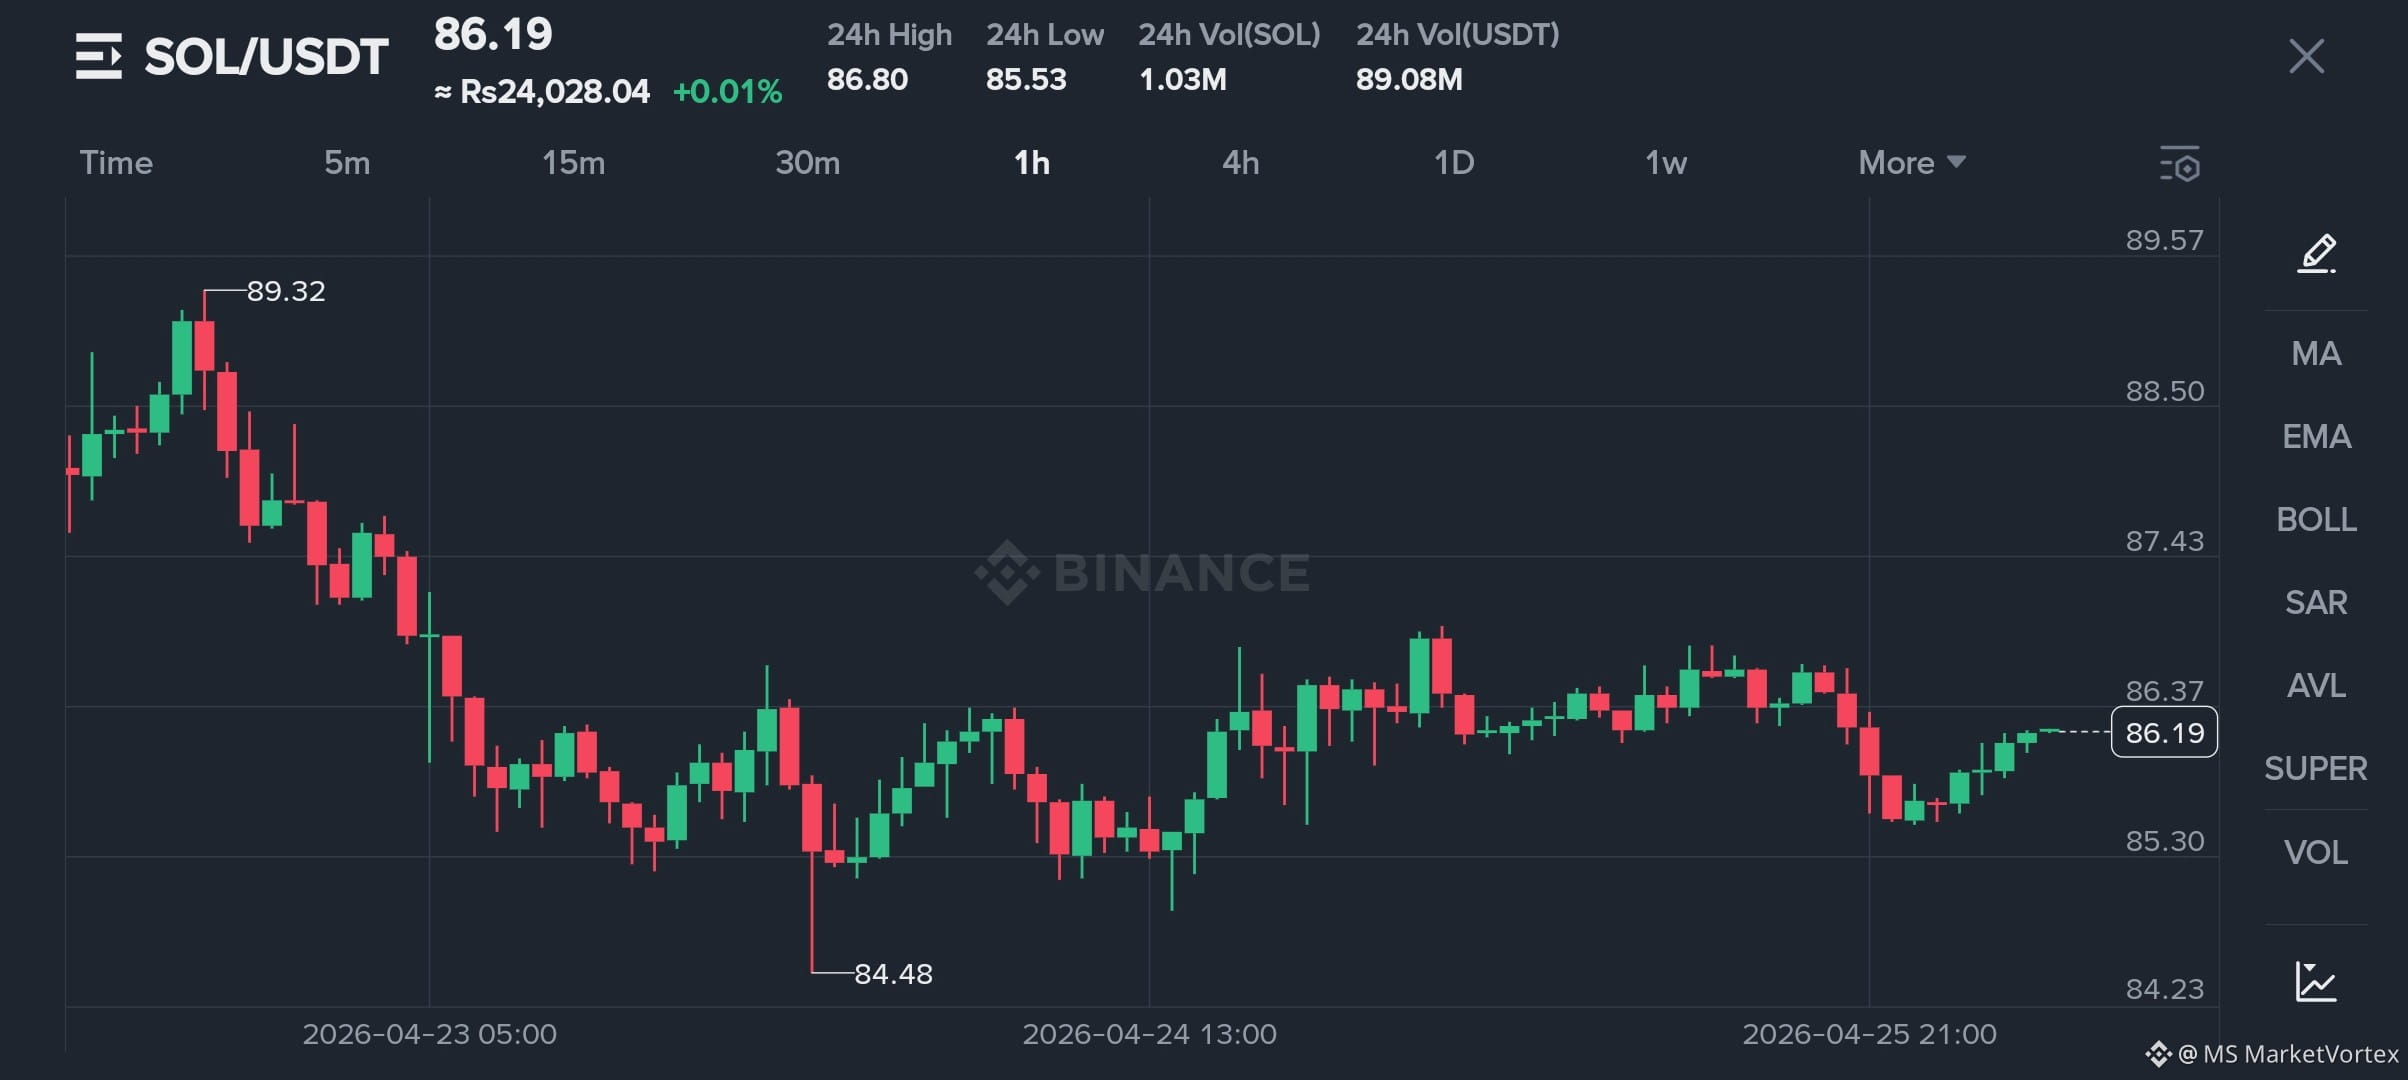Expand the More timeframes dropdown
This screenshot has width=2408, height=1080.
[1912, 163]
